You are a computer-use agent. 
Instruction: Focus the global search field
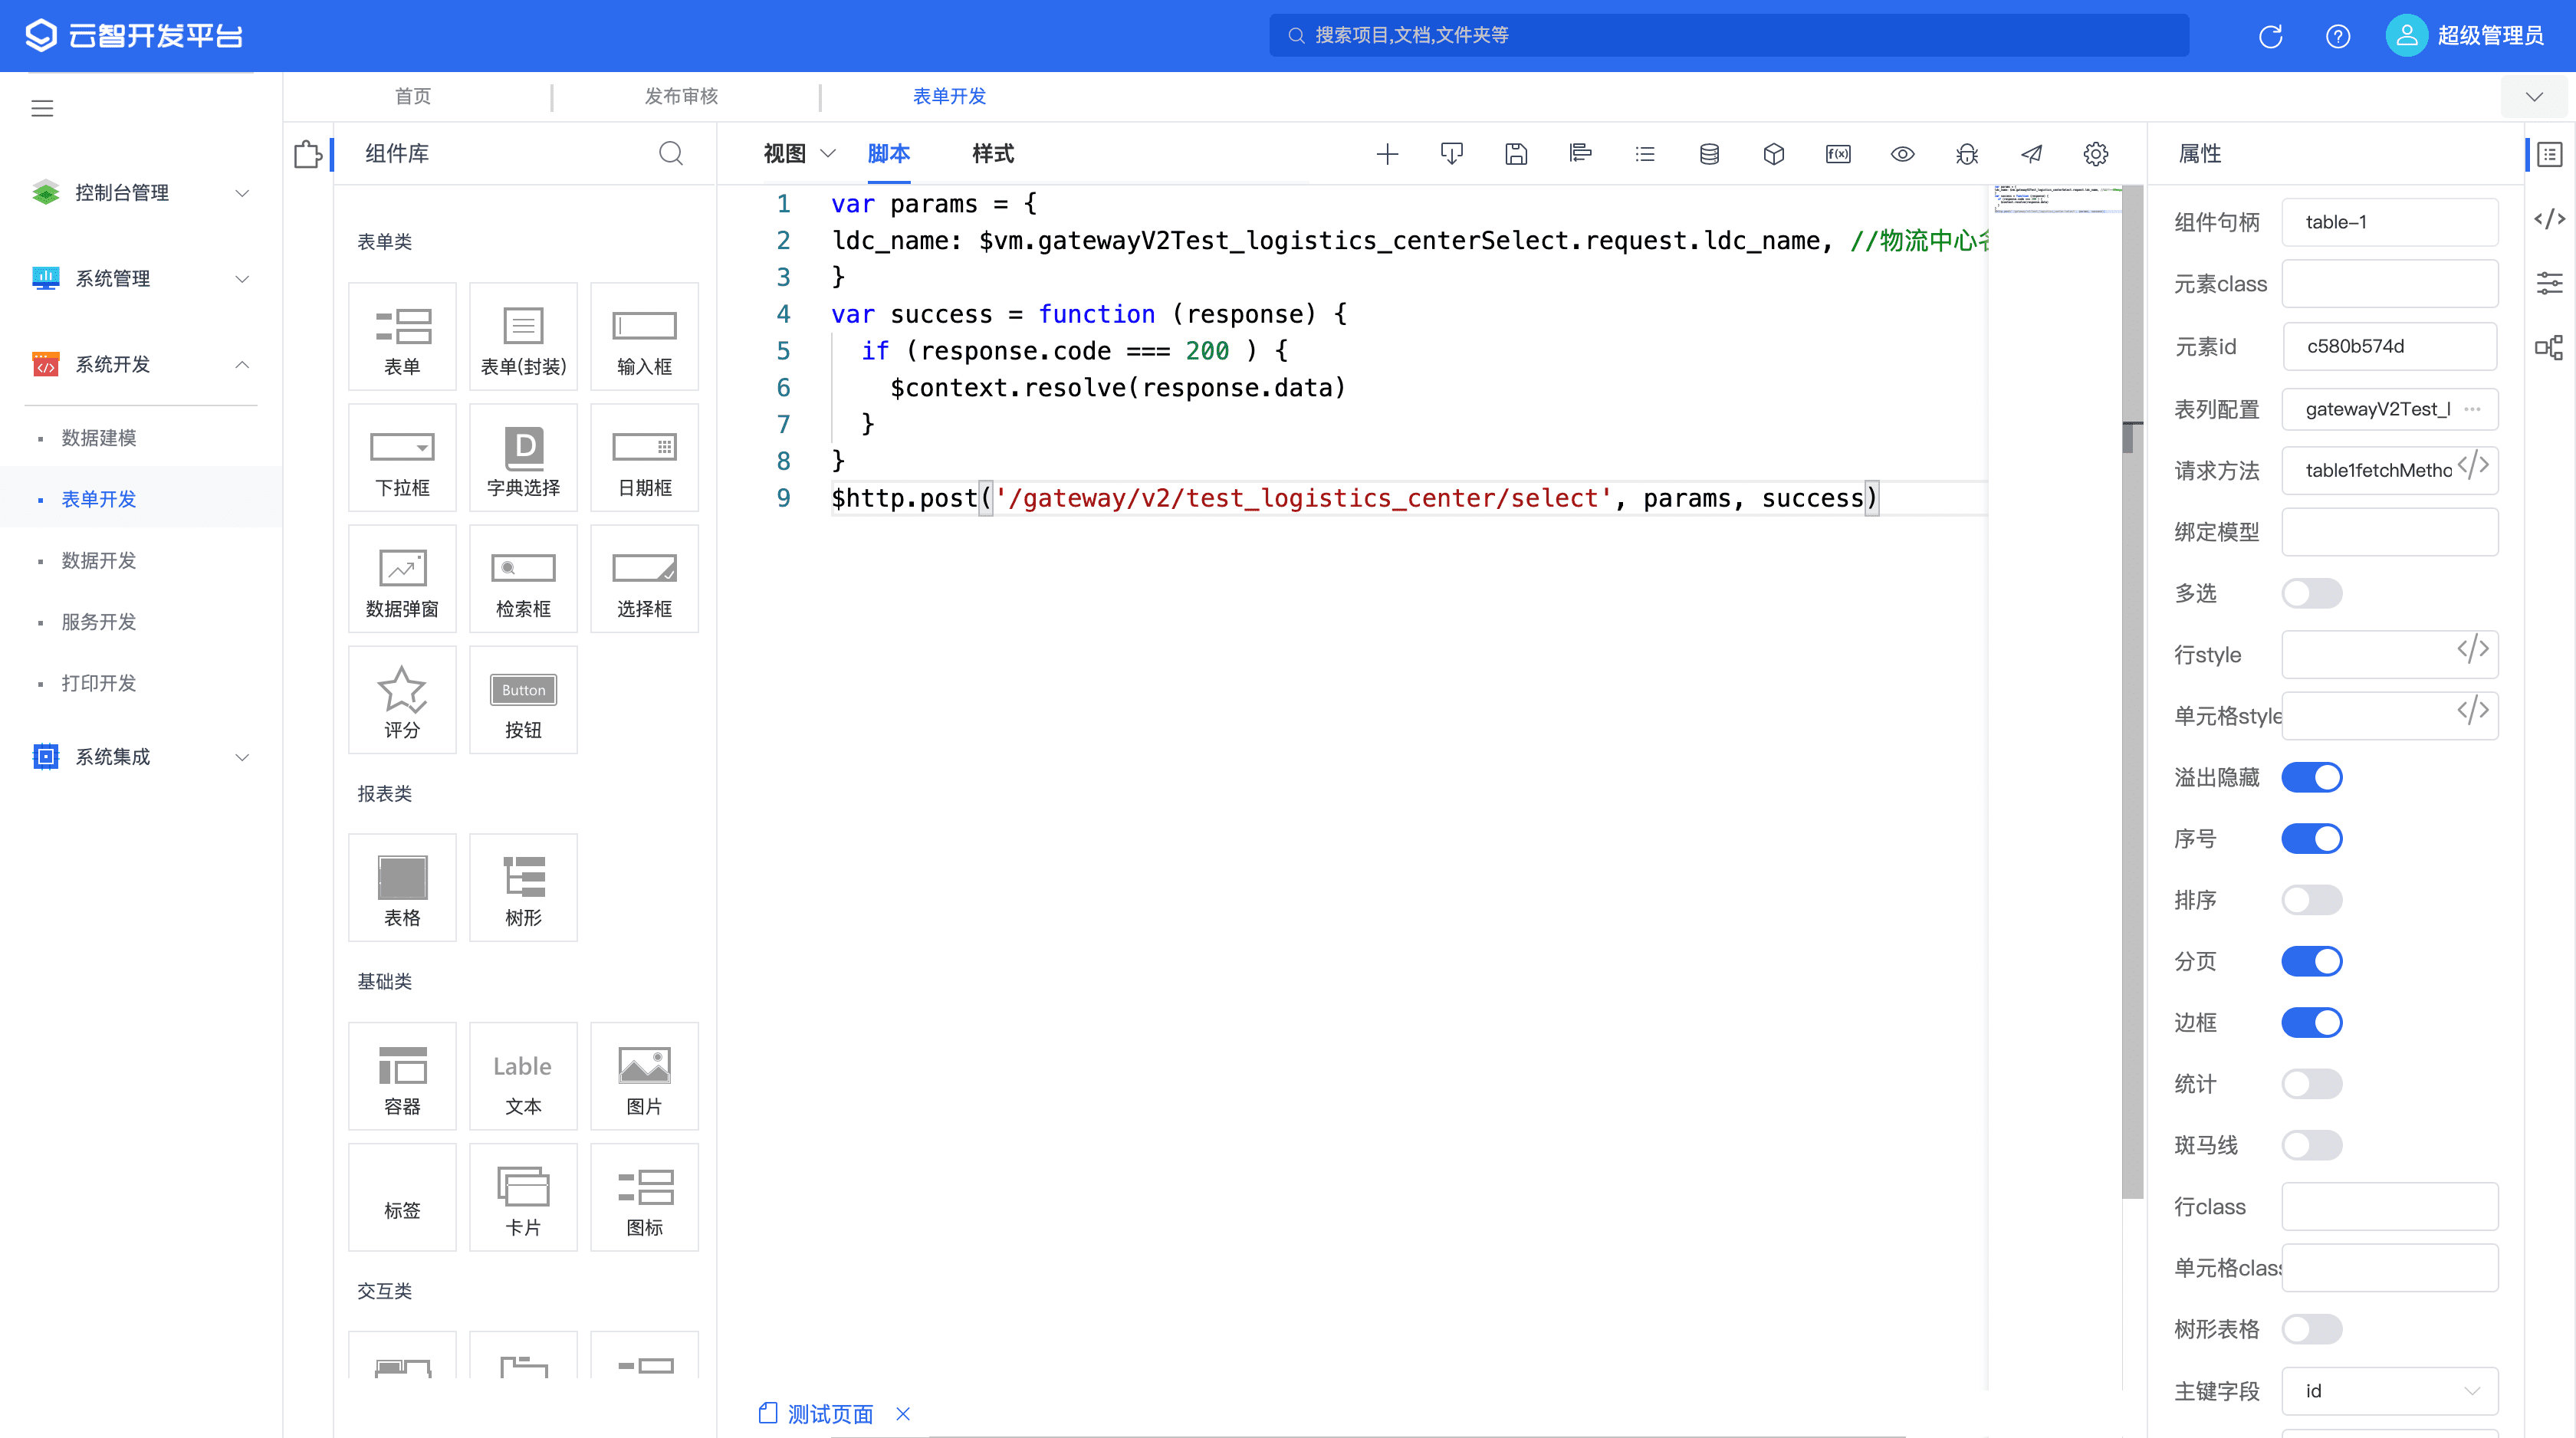point(1729,35)
